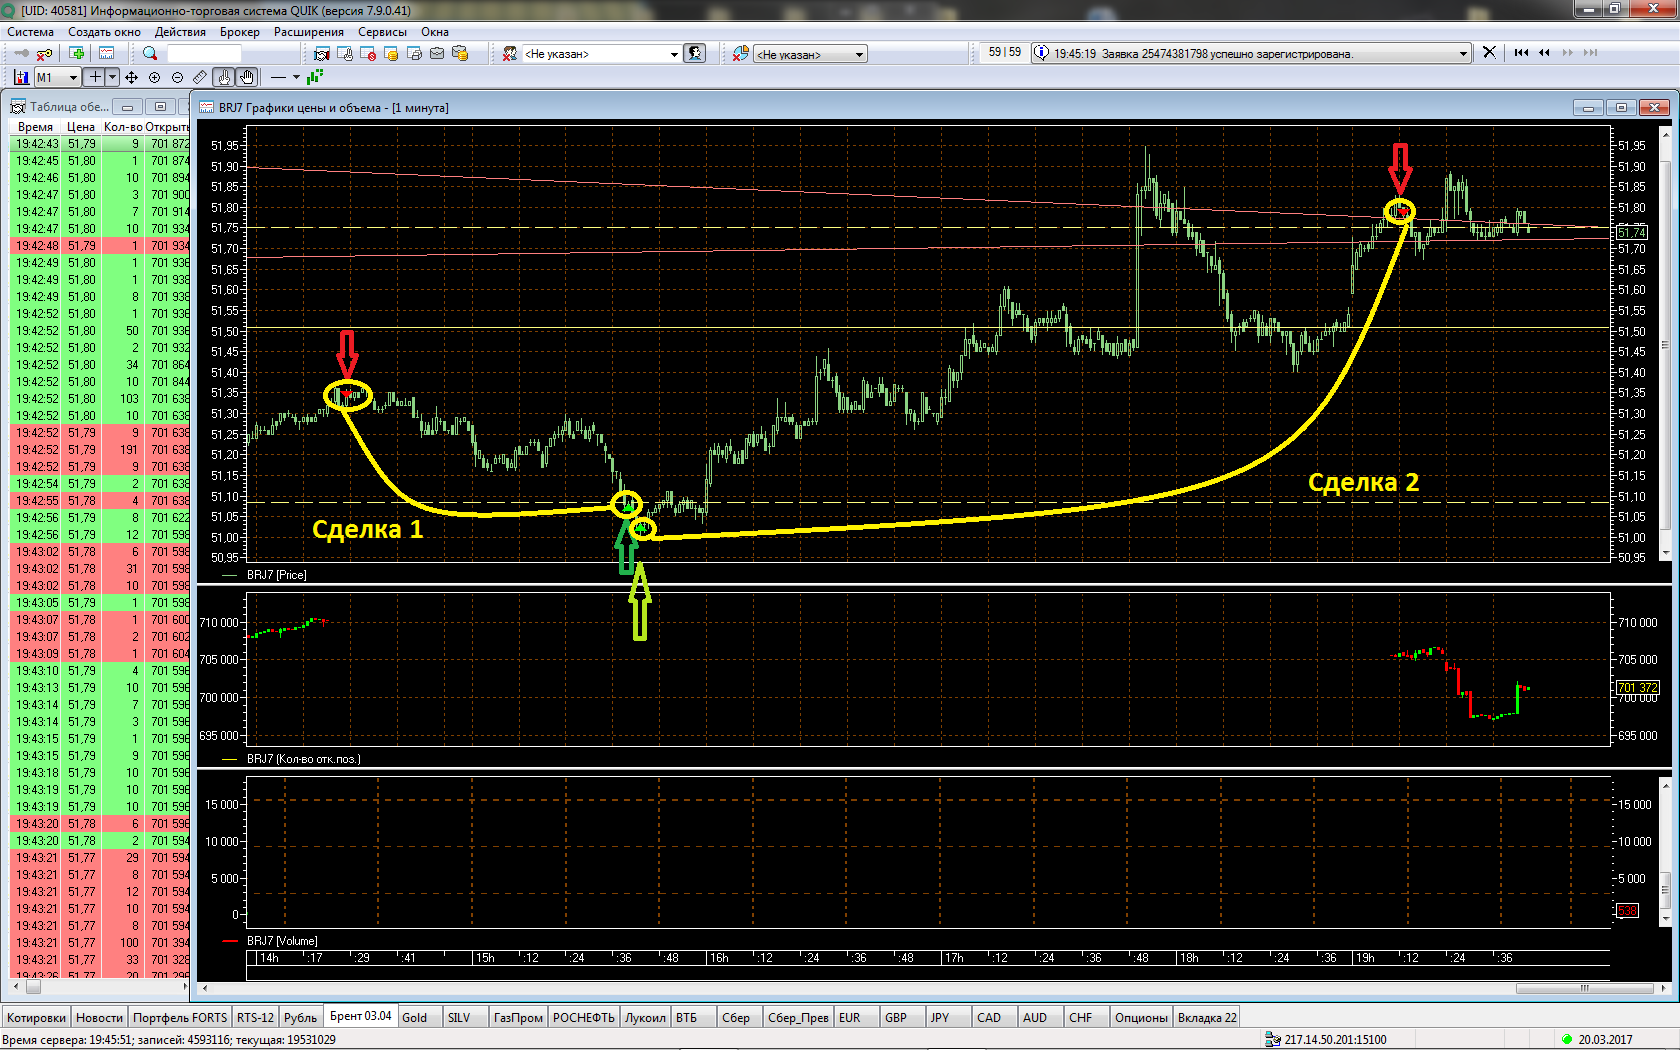Click the green bars indicator icon

(315, 77)
